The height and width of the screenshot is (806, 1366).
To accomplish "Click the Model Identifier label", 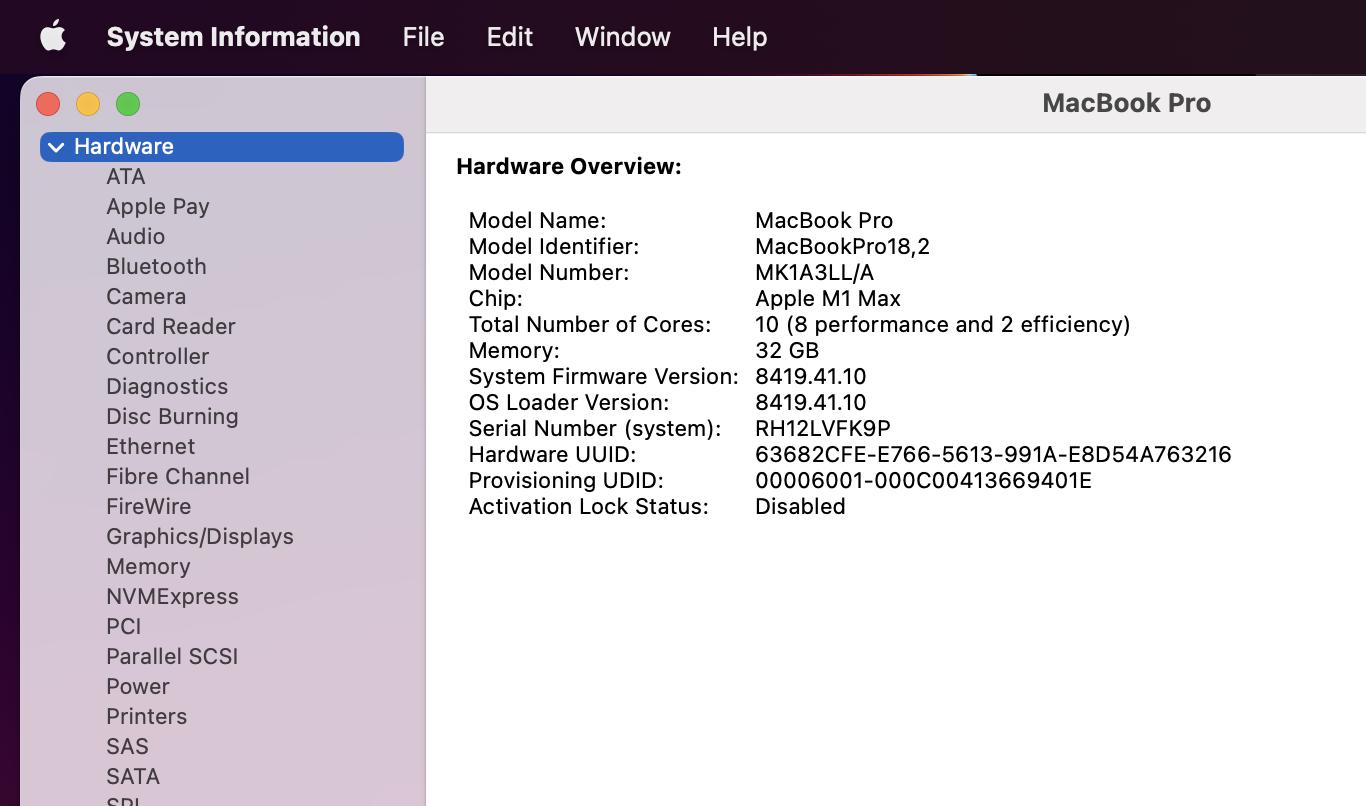I will [x=554, y=246].
